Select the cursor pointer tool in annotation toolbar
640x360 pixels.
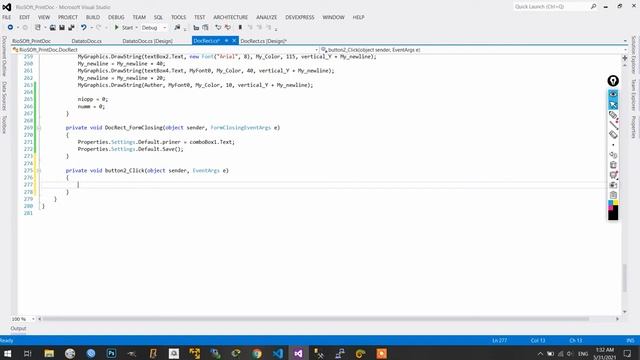point(613,105)
